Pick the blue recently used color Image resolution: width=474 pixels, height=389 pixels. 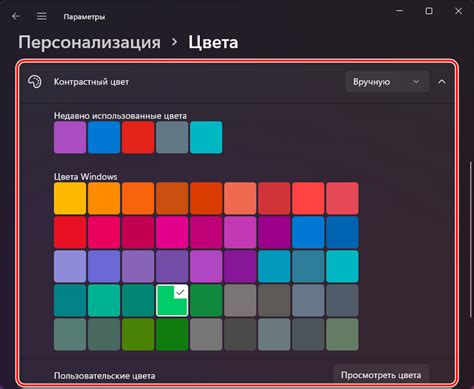(x=104, y=137)
